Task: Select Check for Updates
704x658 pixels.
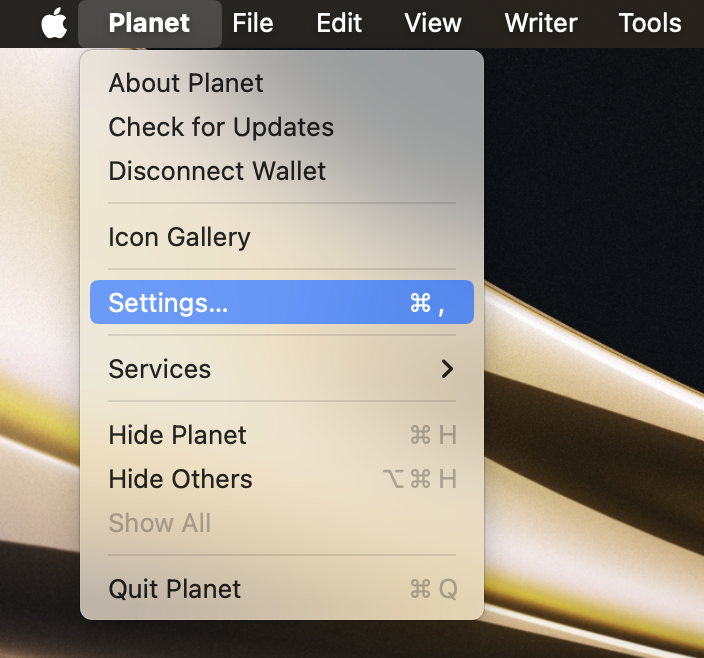Action: click(282, 127)
